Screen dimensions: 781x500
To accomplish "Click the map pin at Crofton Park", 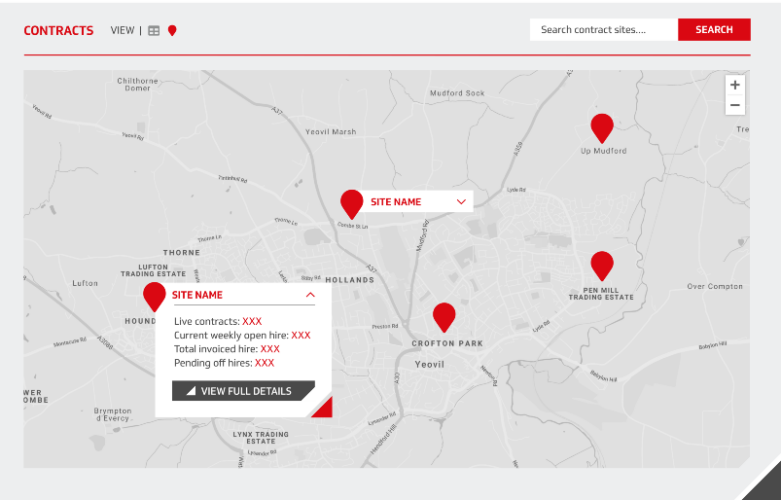I will pos(444,316).
